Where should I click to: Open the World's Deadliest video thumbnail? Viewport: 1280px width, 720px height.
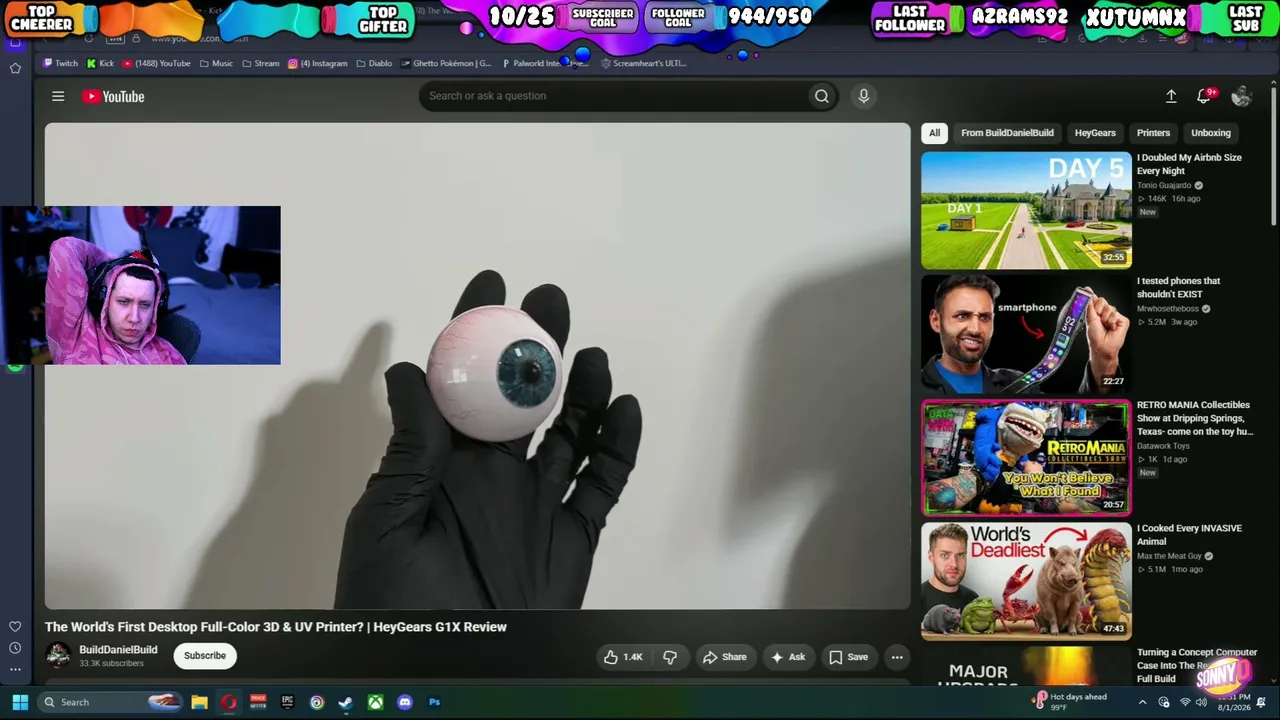pos(1026,581)
